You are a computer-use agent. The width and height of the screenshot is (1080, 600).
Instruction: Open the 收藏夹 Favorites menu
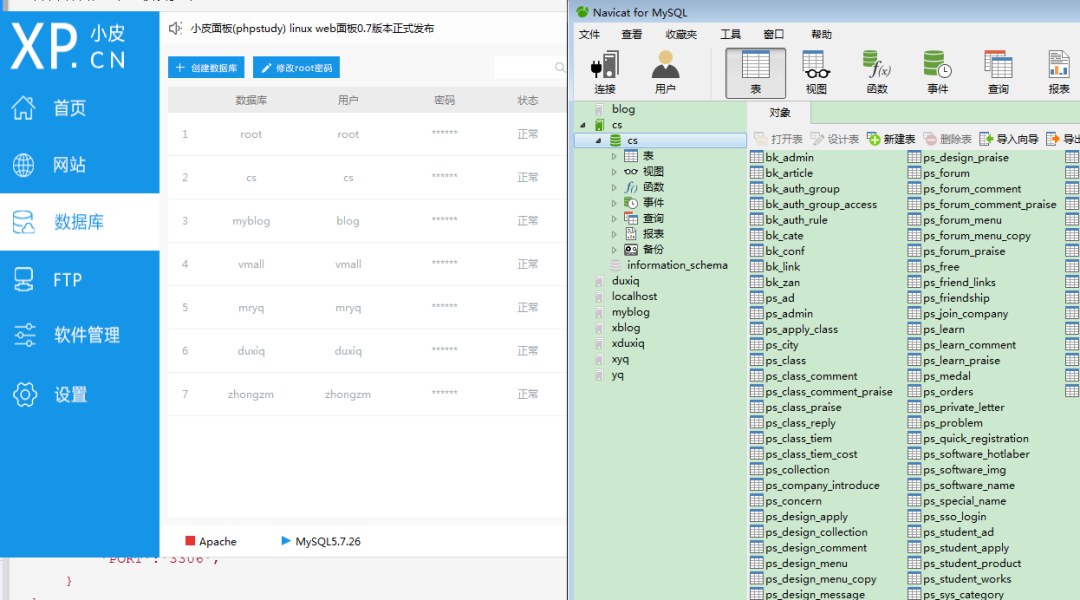(x=681, y=34)
